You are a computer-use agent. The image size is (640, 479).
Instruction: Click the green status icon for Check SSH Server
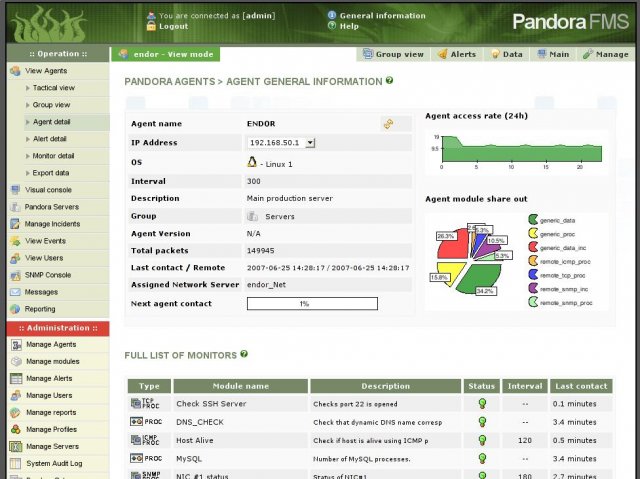tap(482, 404)
